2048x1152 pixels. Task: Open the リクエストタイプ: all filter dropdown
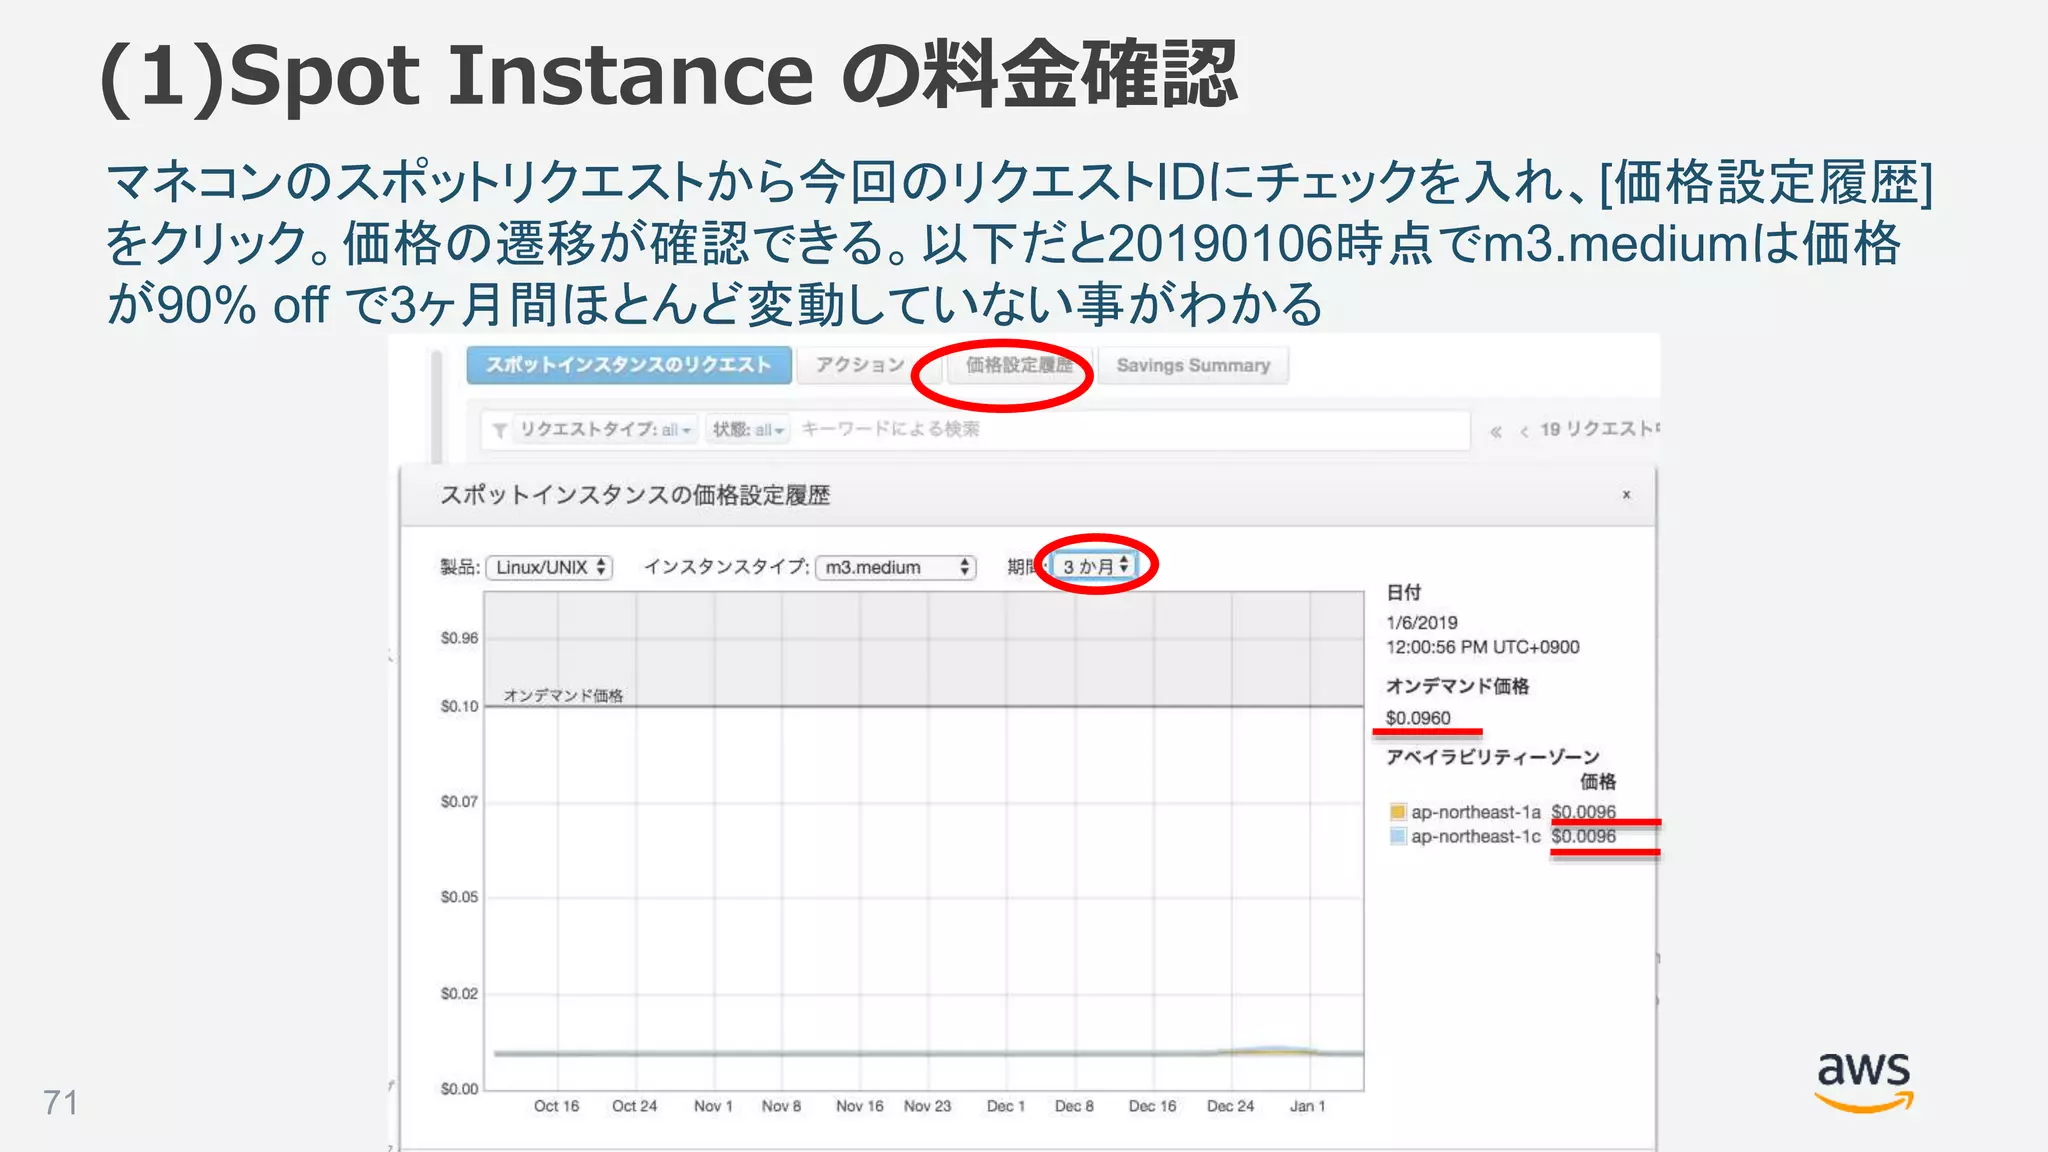click(606, 430)
